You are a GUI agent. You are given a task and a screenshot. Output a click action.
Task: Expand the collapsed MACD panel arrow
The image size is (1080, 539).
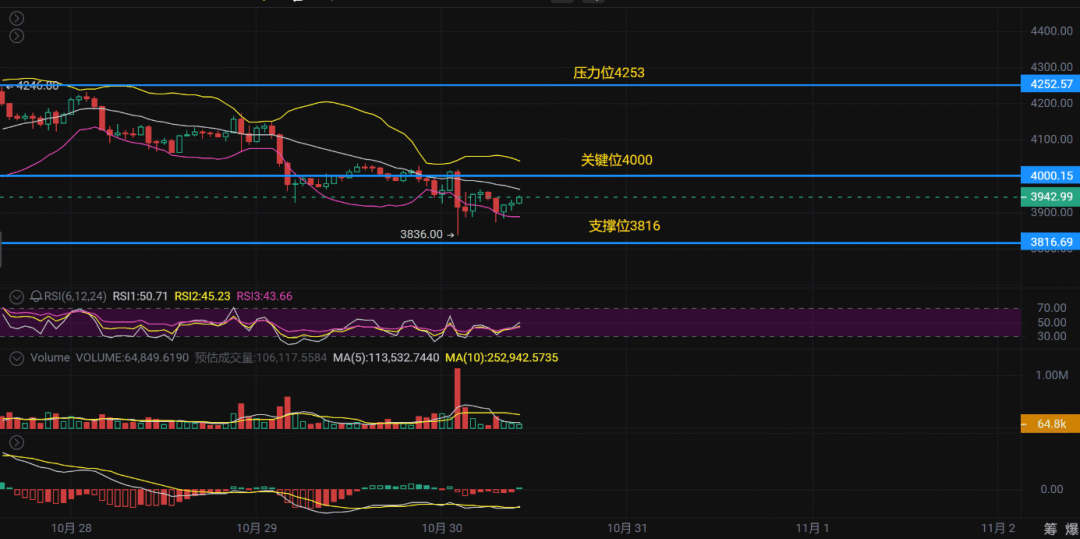click(16, 442)
